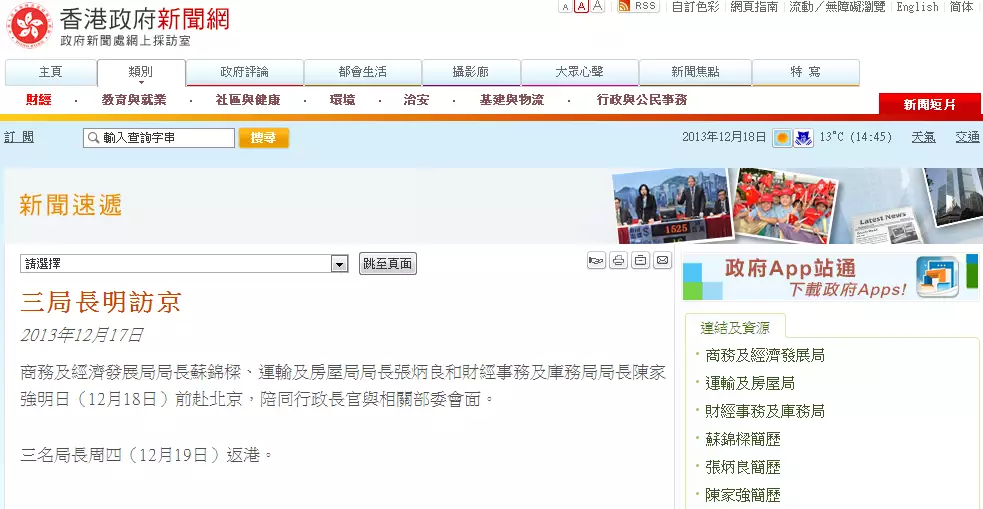Select the smallest font size 'A' button

coord(565,7)
